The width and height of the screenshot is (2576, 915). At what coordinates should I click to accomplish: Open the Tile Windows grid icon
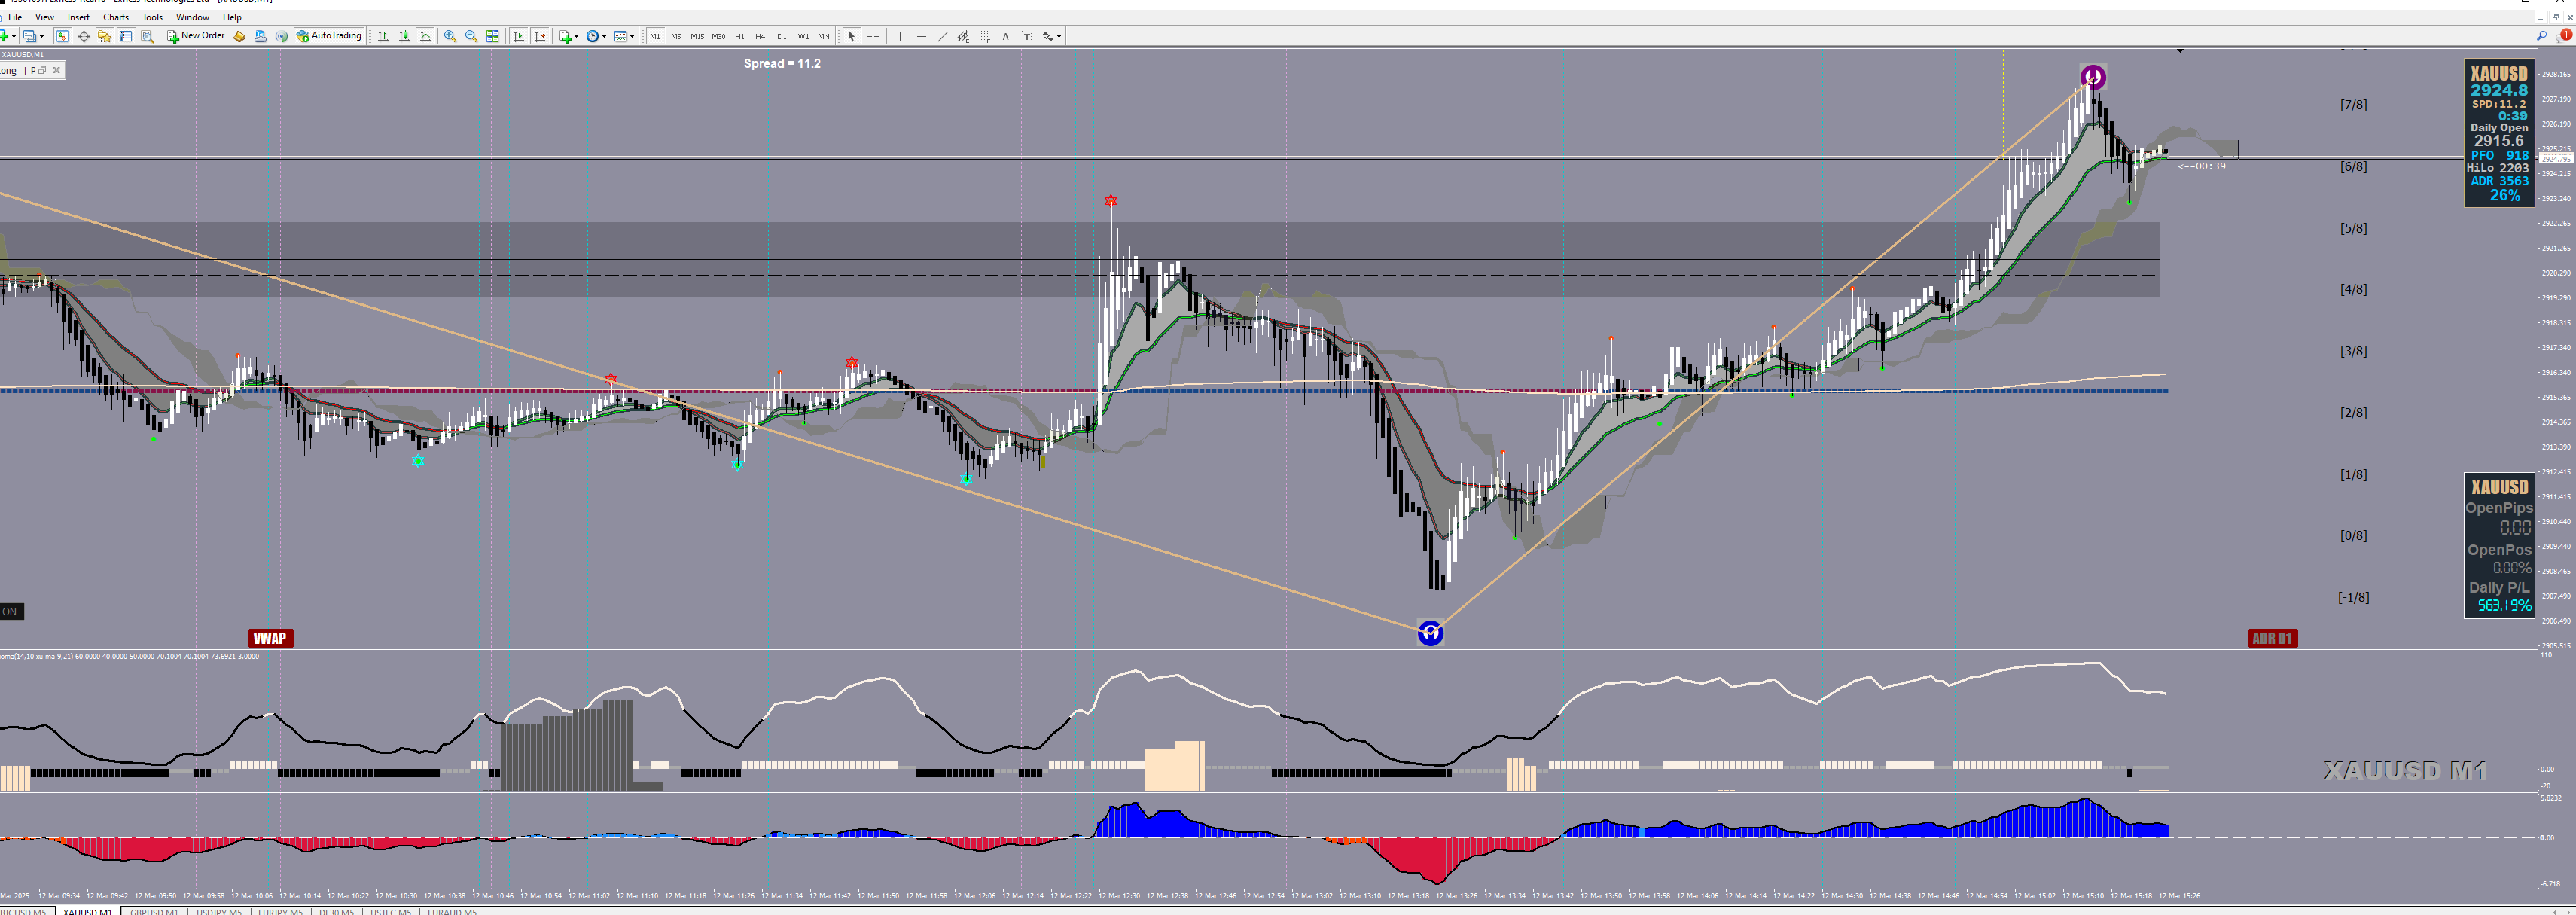[x=492, y=36]
